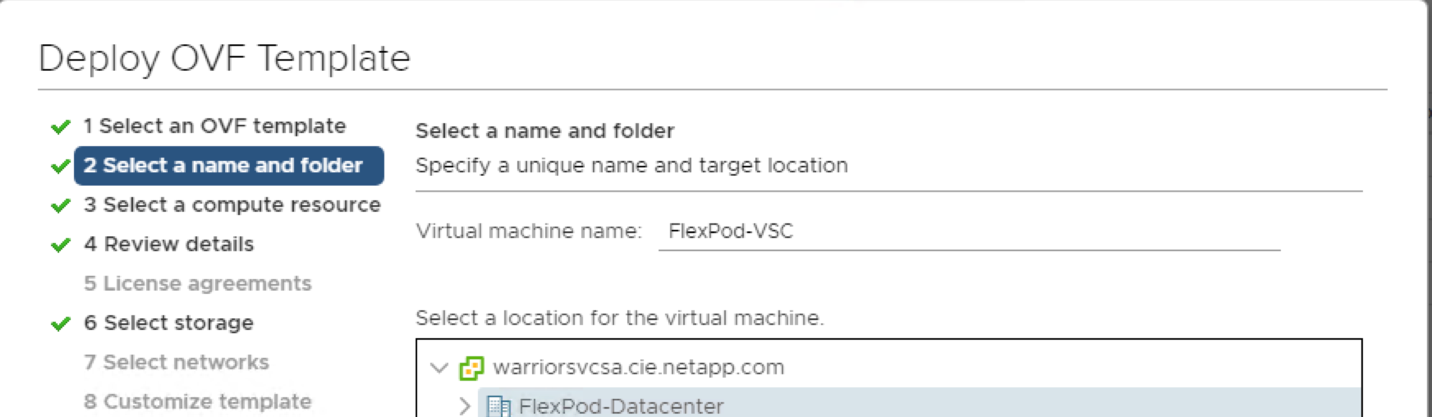Screen dimensions: 1432x417
Task: Click the vCenter server icon for warriorsvcsa
Action: pyautogui.click(x=471, y=368)
